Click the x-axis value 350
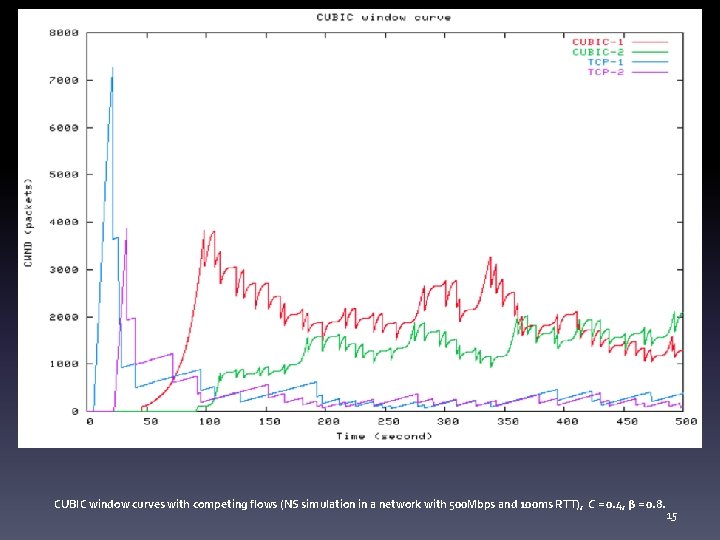 tap(508, 421)
